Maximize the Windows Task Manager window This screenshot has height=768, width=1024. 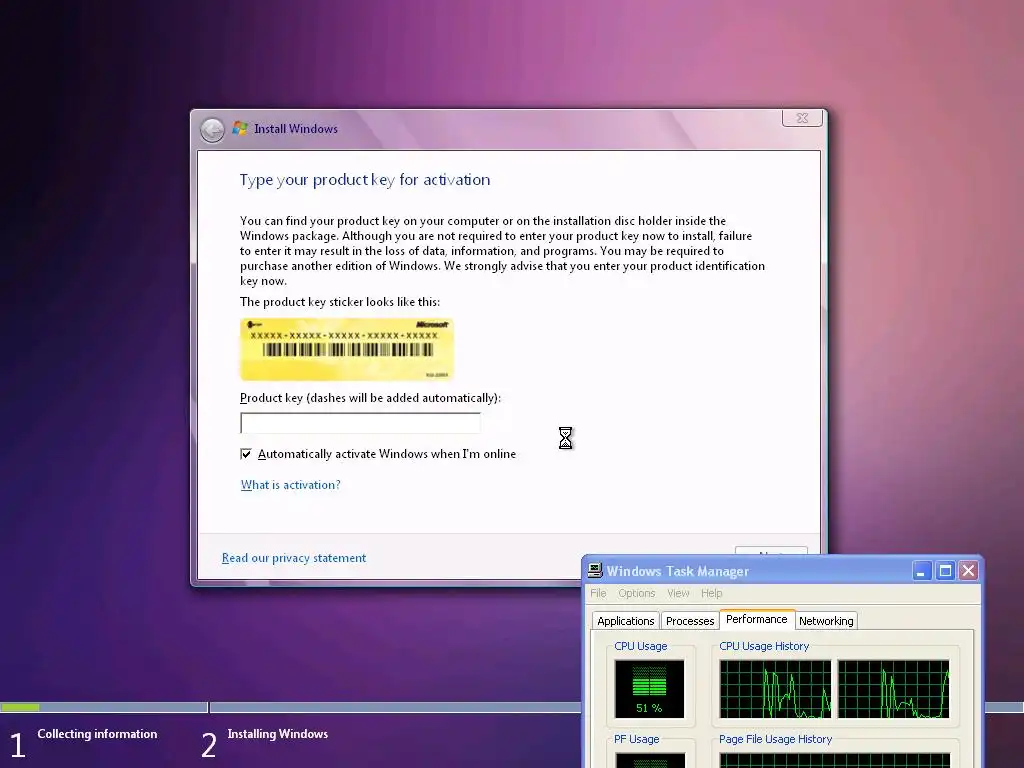point(945,571)
